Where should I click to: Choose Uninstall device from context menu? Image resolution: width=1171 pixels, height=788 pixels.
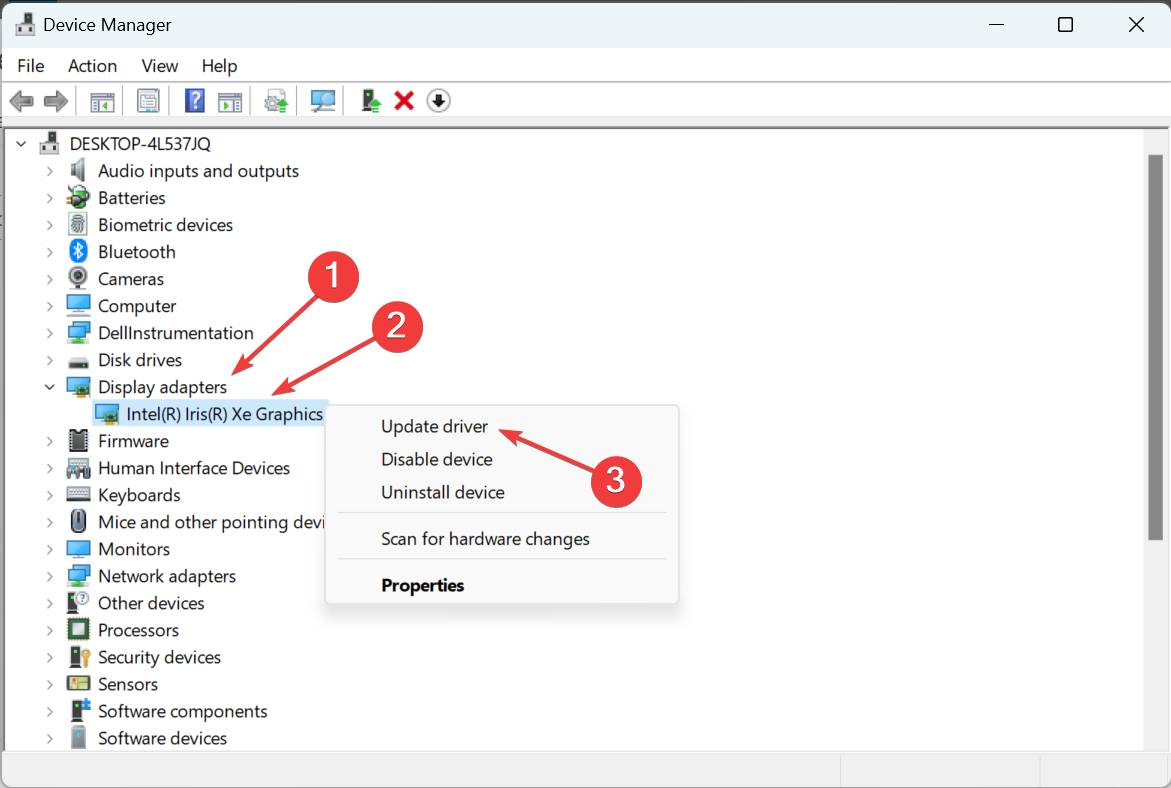(x=443, y=492)
